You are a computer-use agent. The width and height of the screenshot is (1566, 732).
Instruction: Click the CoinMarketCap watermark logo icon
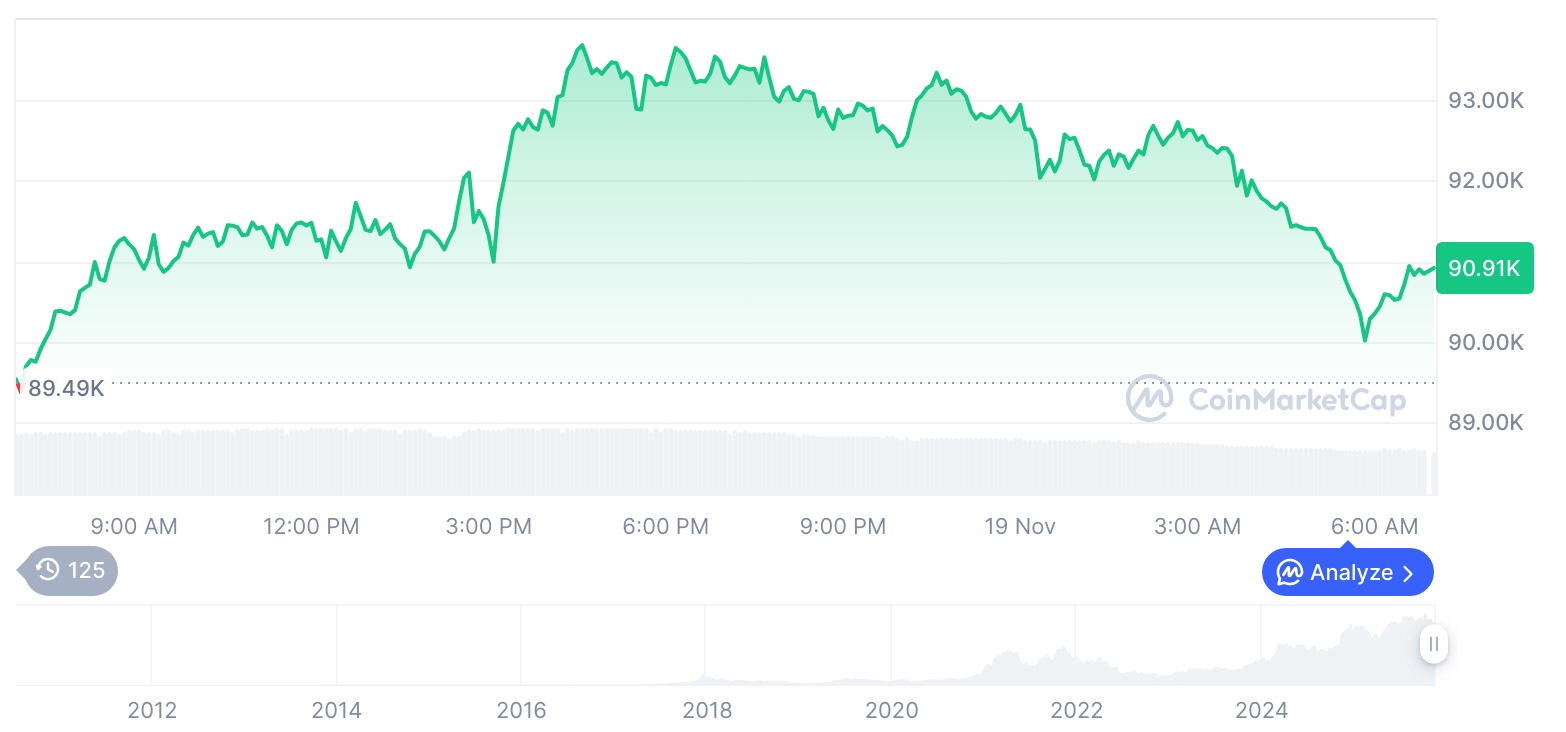point(1150,399)
